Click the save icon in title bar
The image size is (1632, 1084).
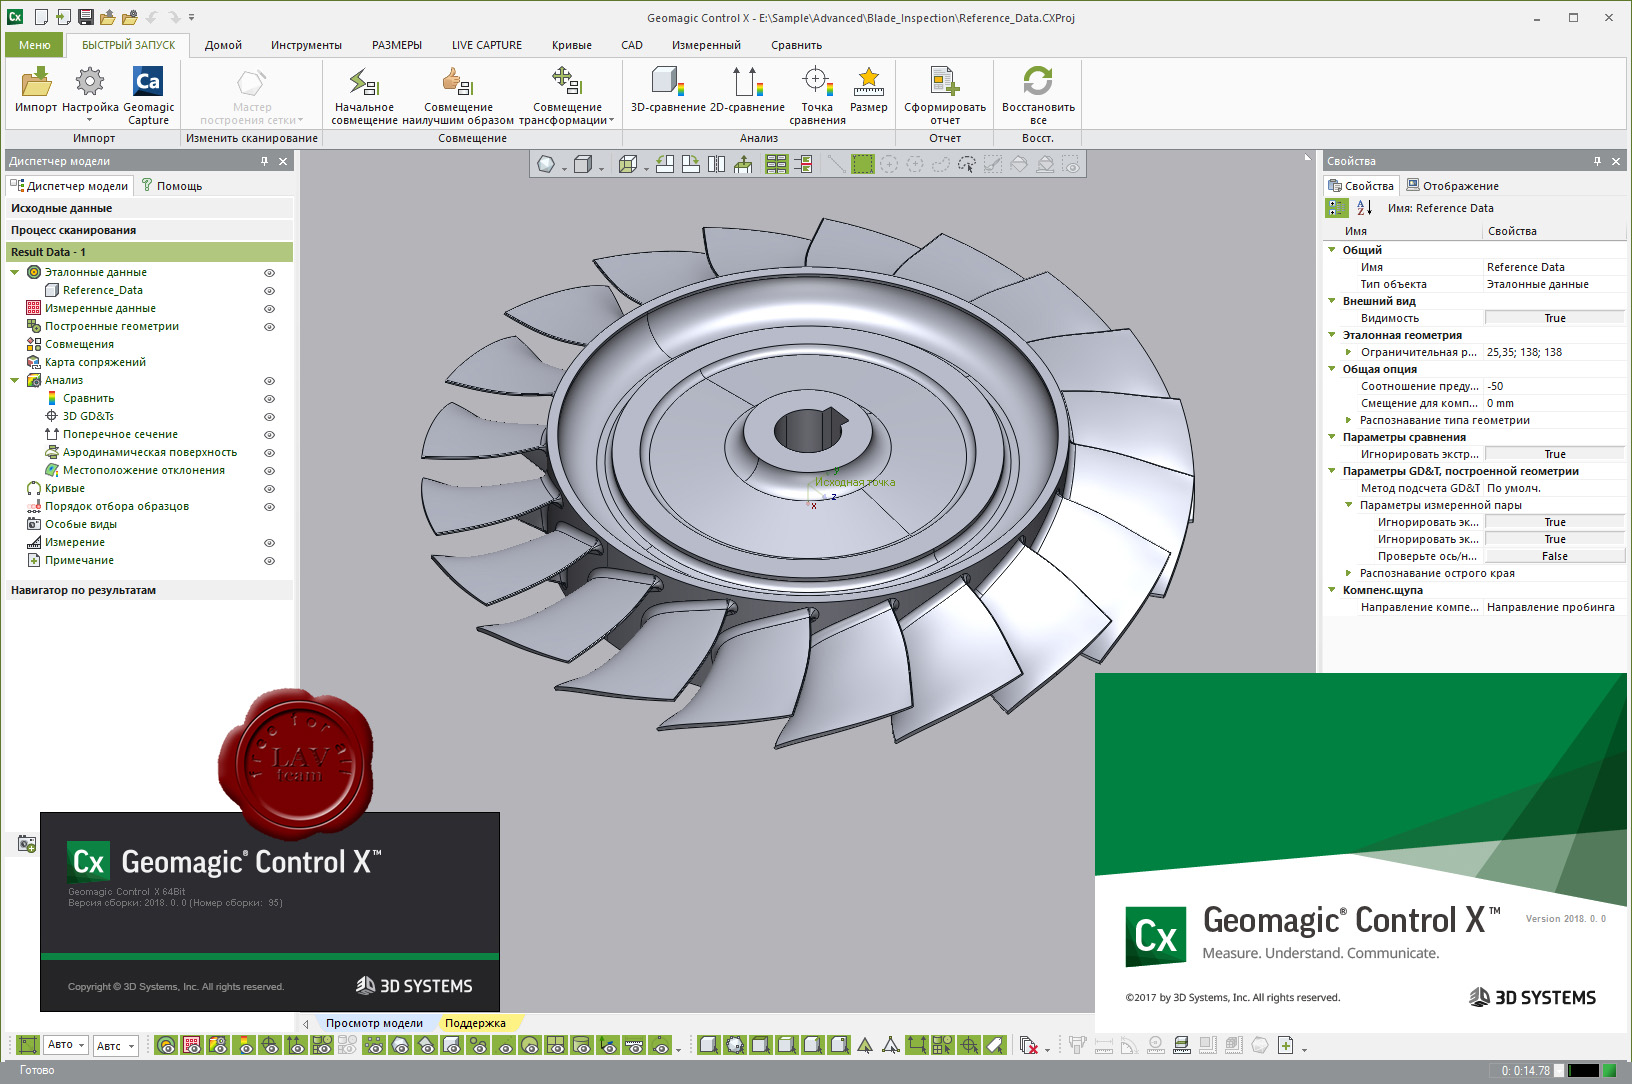point(85,17)
